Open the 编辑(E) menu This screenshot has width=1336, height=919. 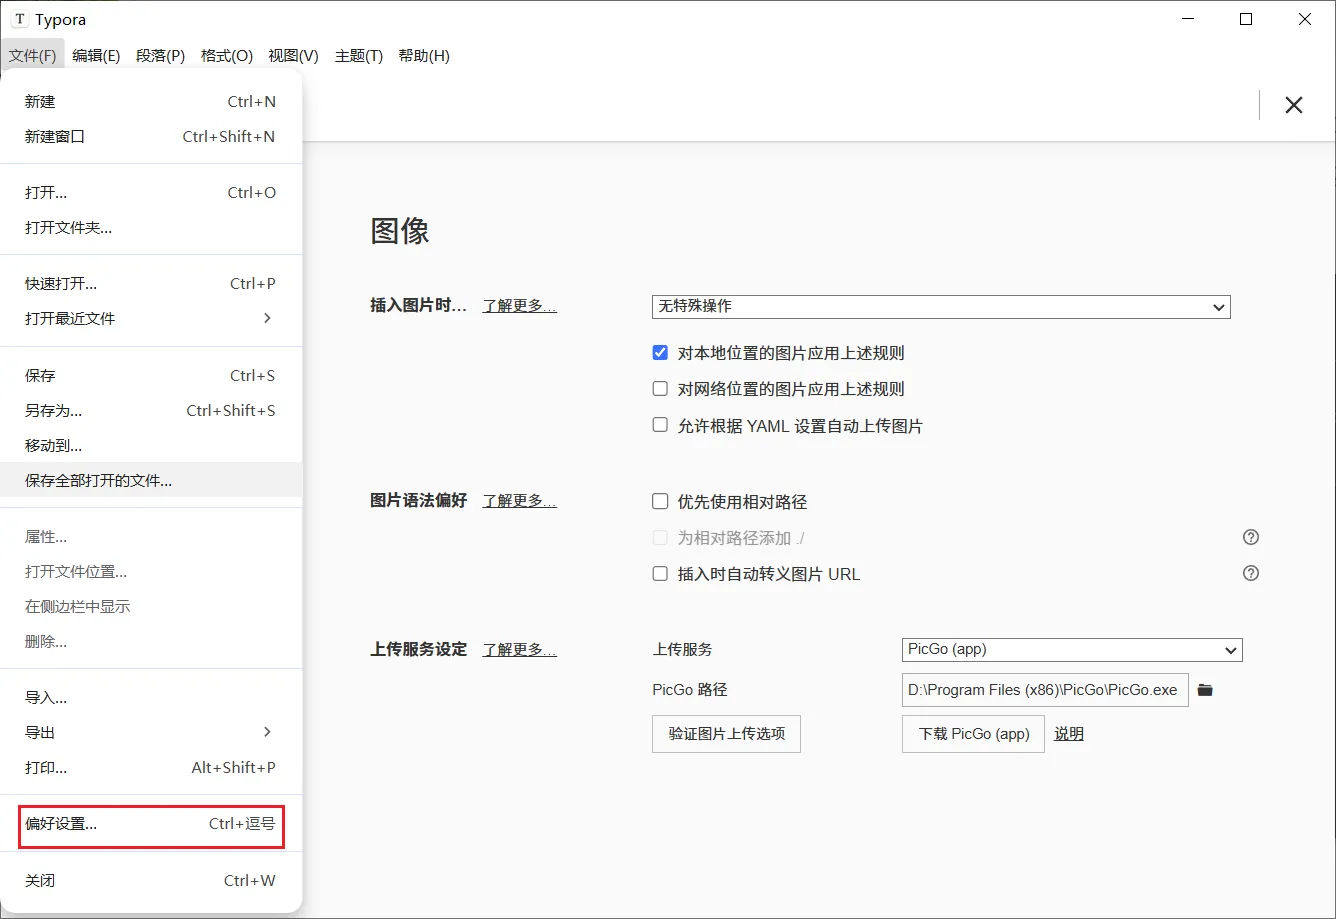tap(95, 55)
